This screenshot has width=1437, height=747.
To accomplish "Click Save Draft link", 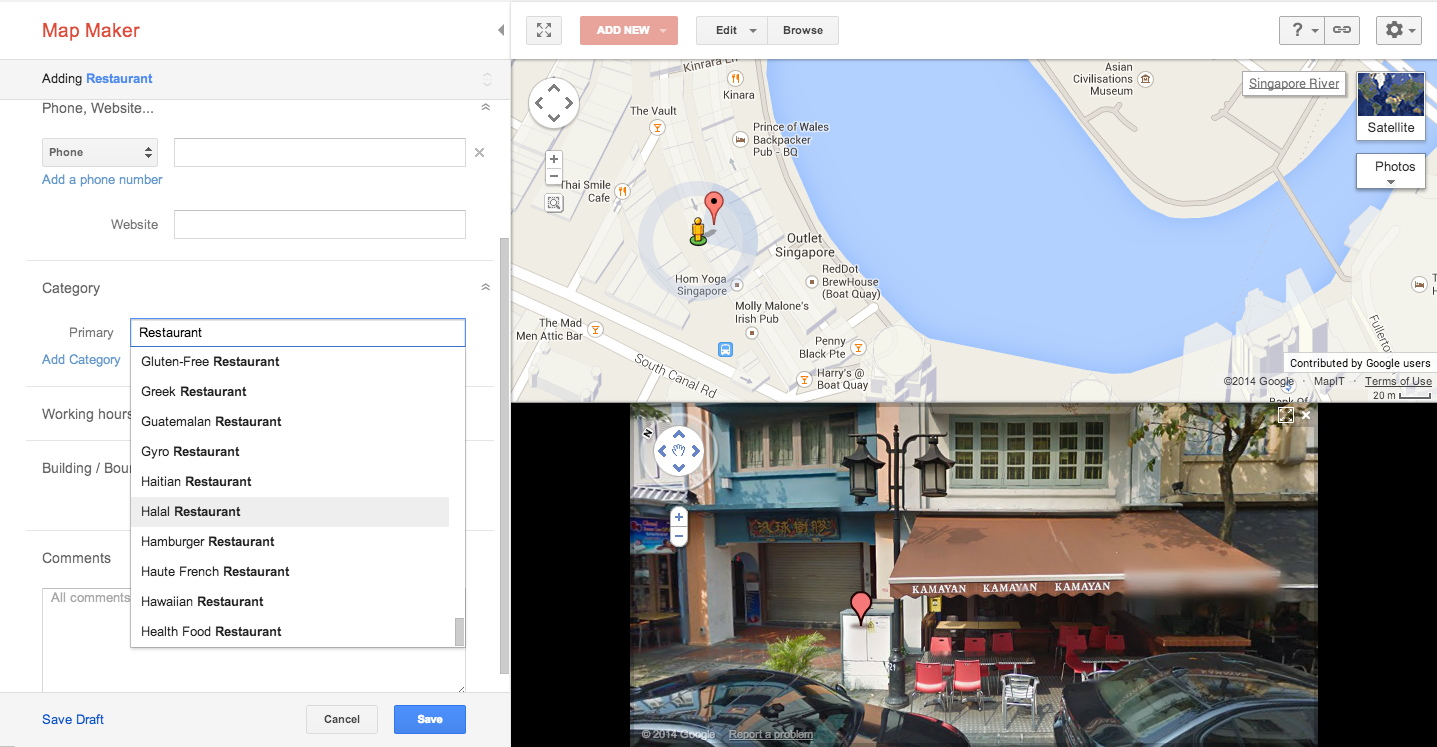I will [x=73, y=719].
